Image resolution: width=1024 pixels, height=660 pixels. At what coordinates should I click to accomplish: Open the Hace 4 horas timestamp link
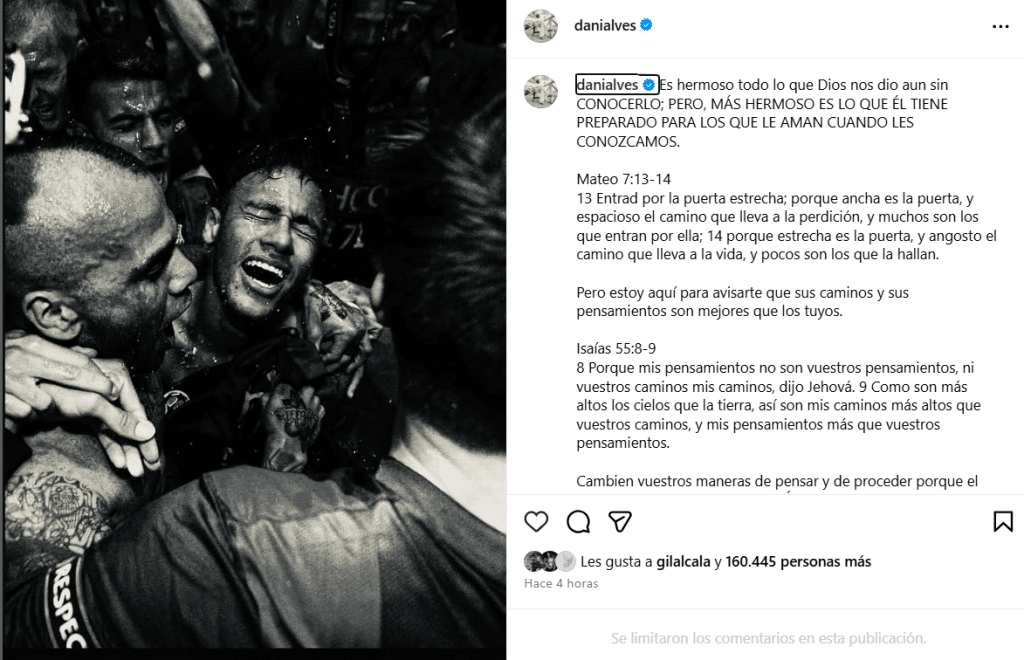(x=561, y=583)
